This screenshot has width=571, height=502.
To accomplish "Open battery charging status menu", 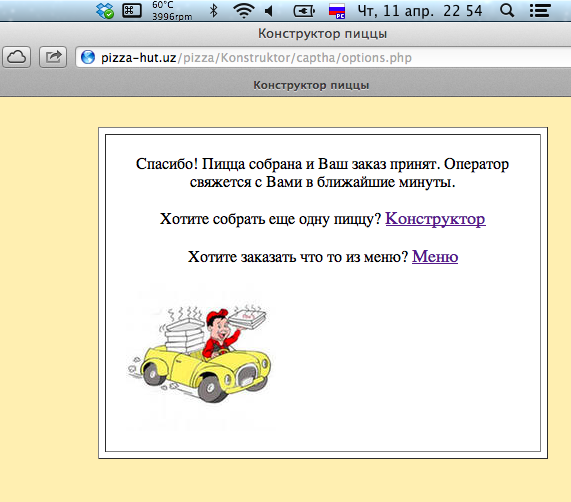I will pos(304,11).
